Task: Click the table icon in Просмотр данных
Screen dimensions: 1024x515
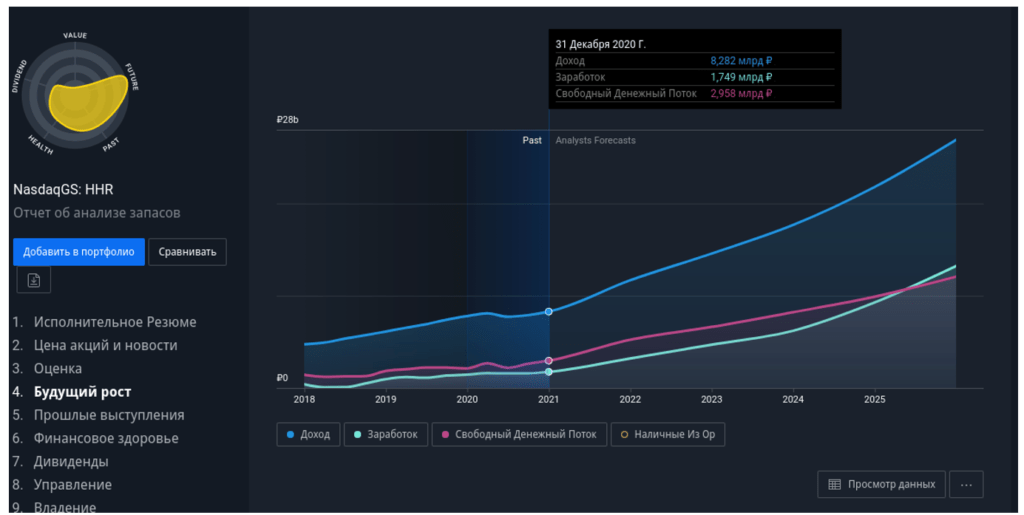Action: 835,484
